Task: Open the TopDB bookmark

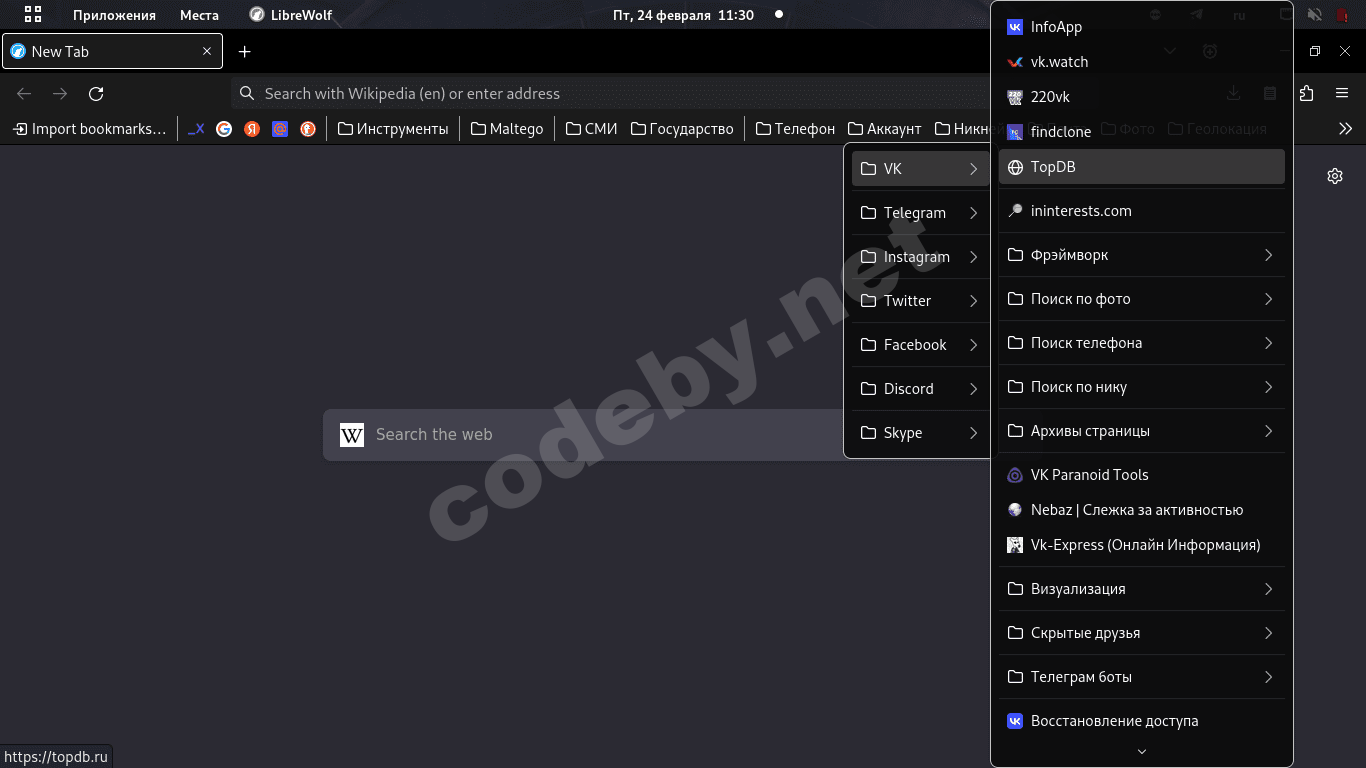Action: [1141, 167]
